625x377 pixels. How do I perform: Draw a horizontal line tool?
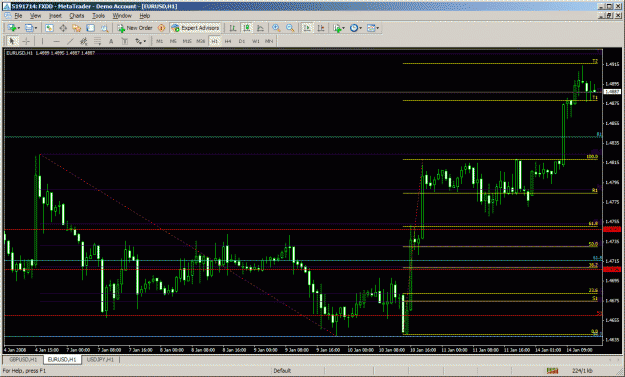point(56,41)
